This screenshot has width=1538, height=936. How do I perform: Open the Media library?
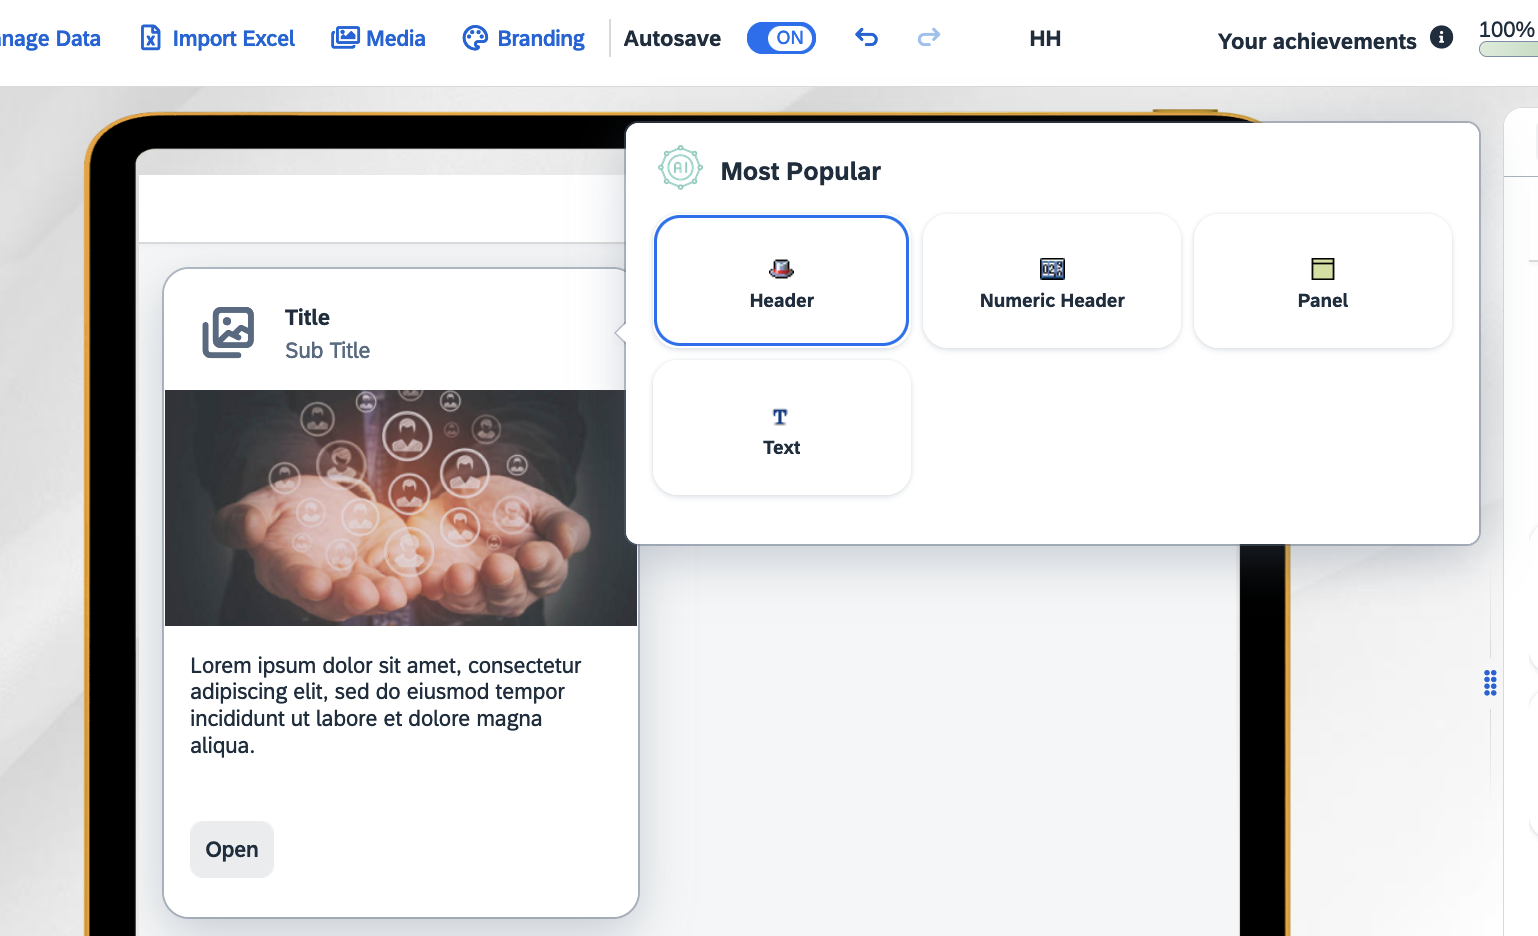coord(378,38)
